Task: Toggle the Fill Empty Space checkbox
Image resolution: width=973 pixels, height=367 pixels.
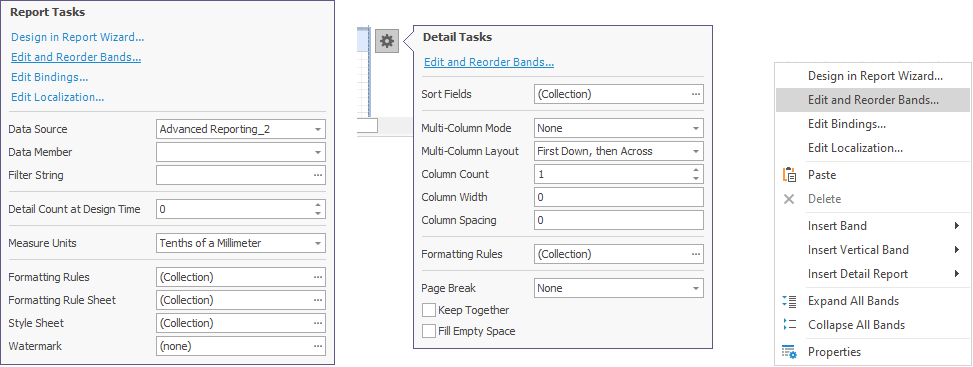Action: click(x=429, y=331)
